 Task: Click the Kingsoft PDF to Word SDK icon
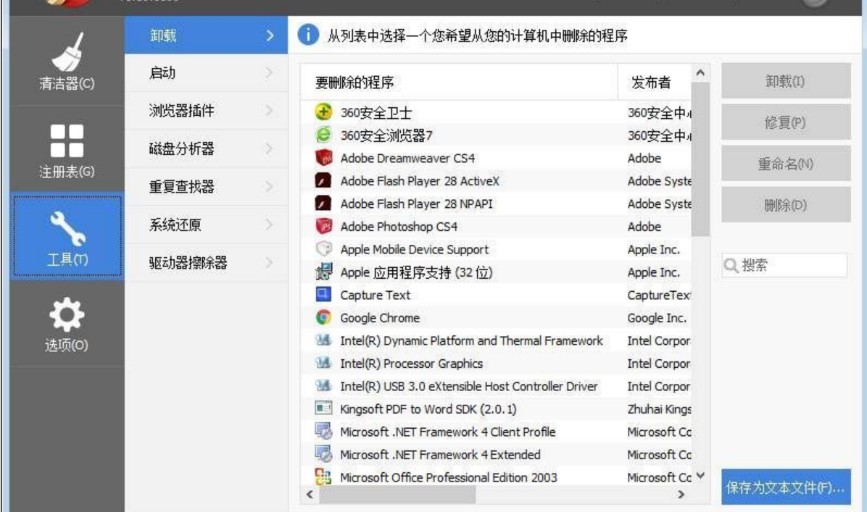click(x=323, y=408)
